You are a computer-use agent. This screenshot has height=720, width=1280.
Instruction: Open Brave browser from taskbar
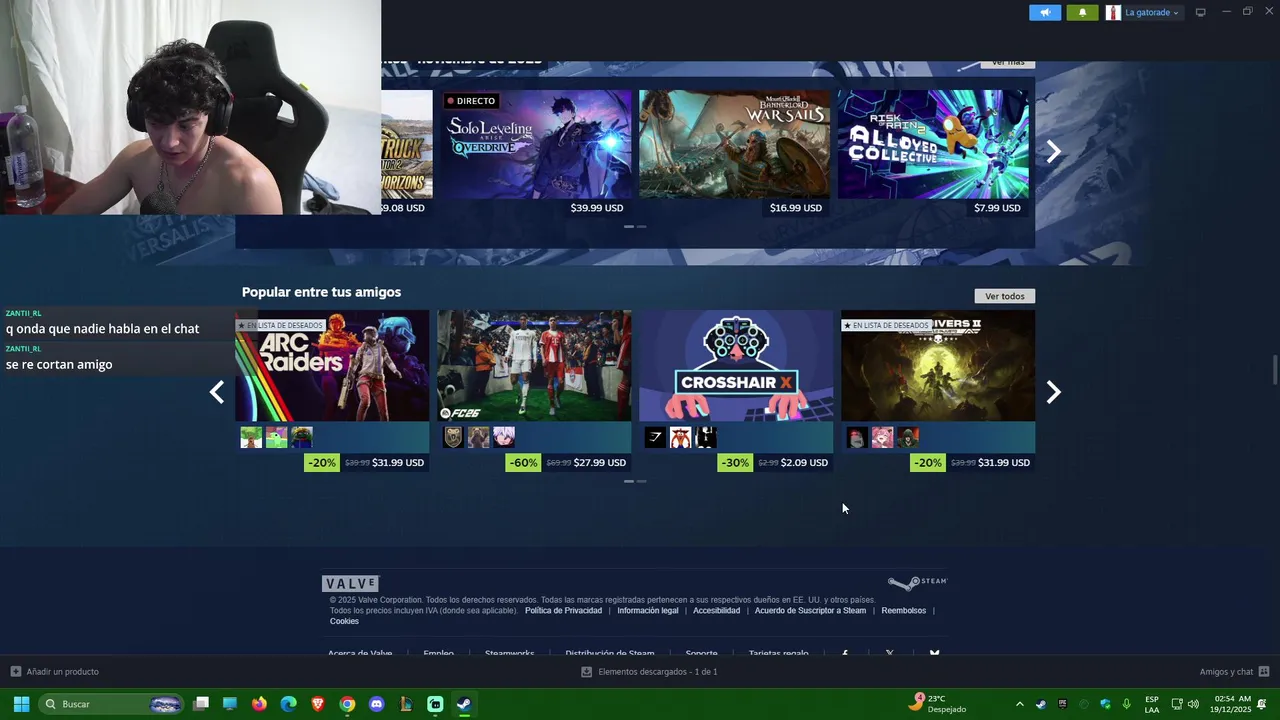pyautogui.click(x=318, y=704)
